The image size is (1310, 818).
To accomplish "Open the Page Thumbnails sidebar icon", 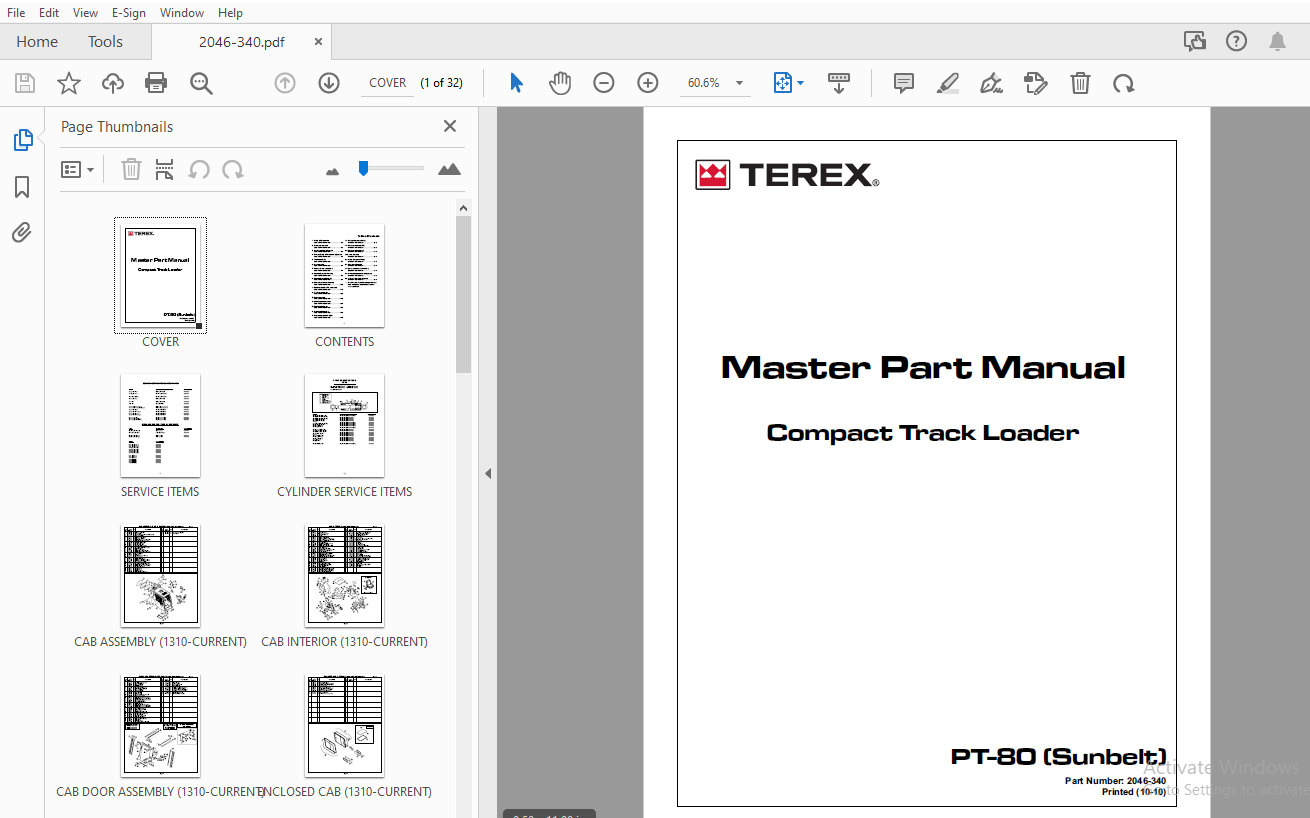I will (22, 140).
